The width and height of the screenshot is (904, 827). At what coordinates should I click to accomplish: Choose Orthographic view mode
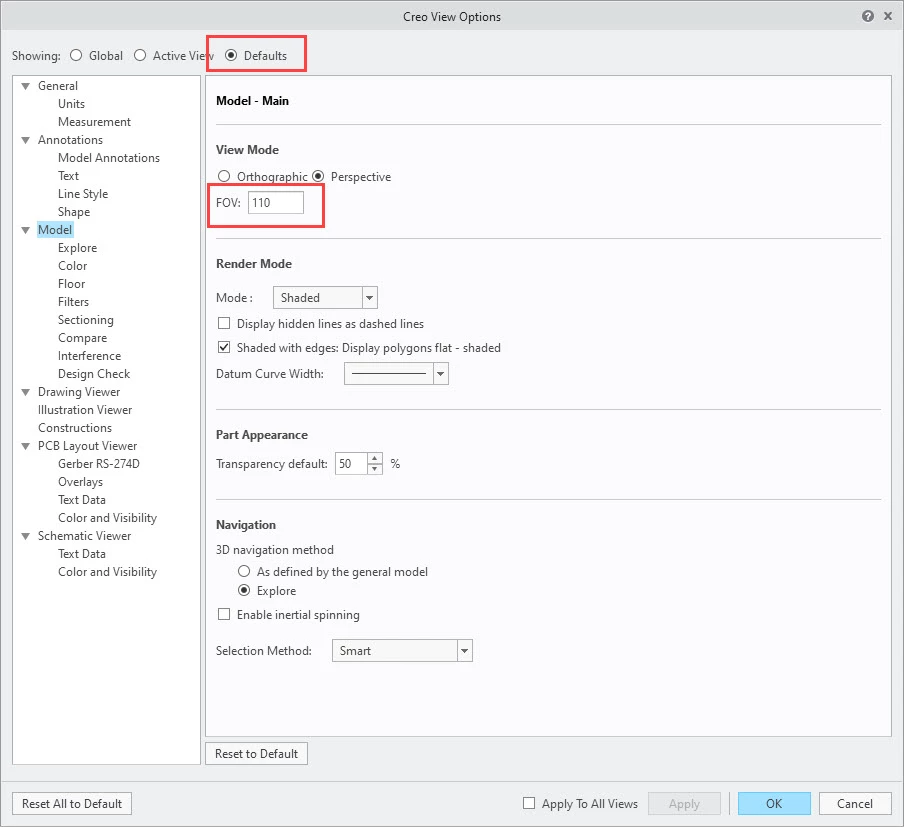(x=224, y=176)
